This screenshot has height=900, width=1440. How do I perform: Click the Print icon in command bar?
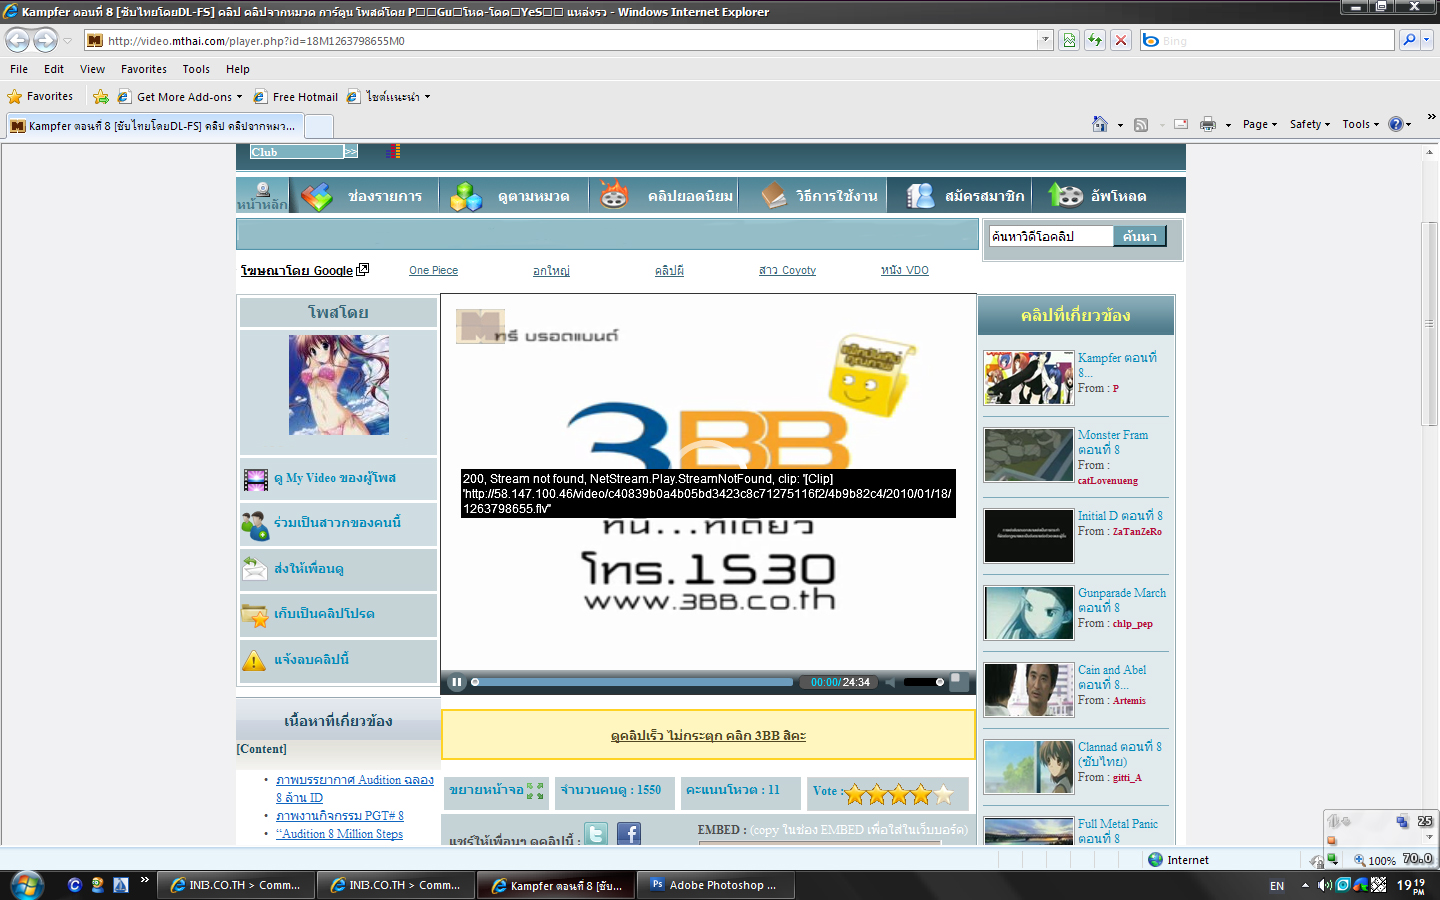pyautogui.click(x=1208, y=124)
